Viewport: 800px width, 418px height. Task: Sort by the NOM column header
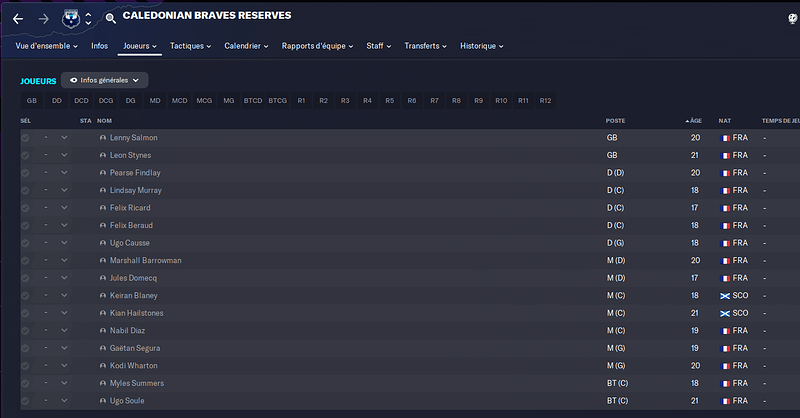pyautogui.click(x=105, y=121)
